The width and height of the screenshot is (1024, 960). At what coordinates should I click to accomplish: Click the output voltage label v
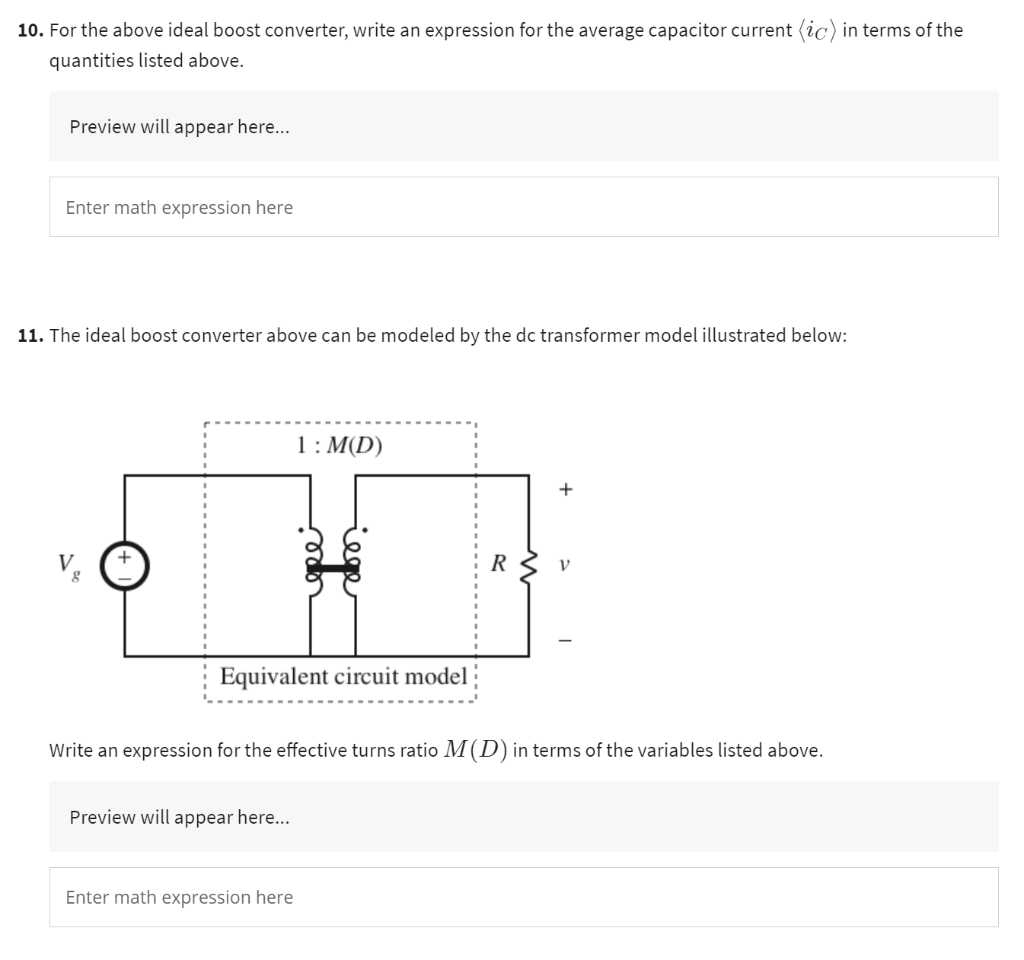(563, 563)
